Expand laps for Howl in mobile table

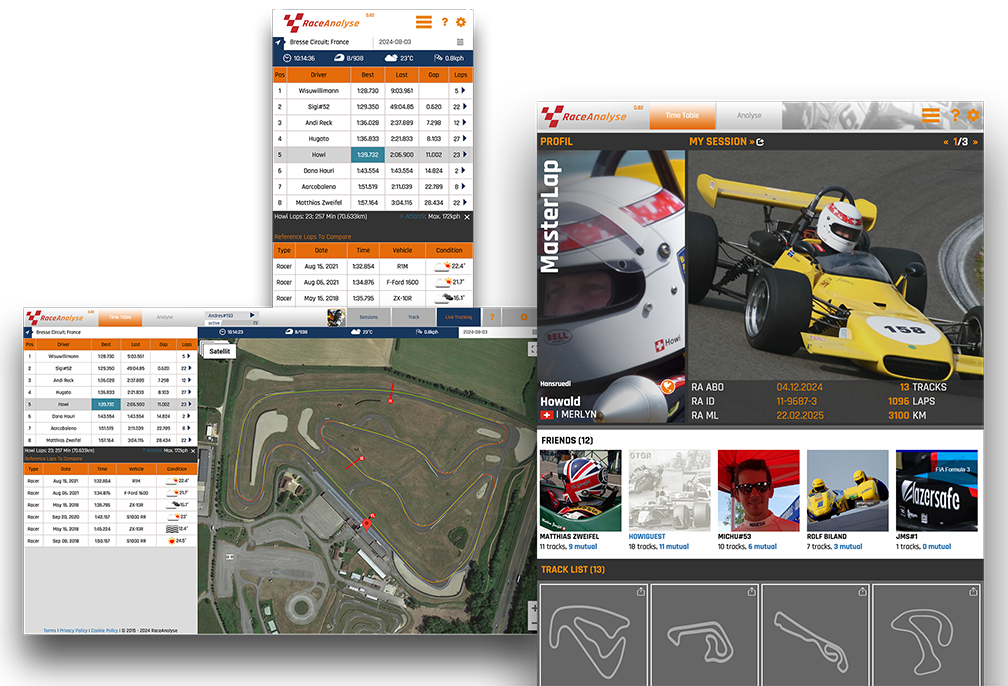(x=464, y=154)
